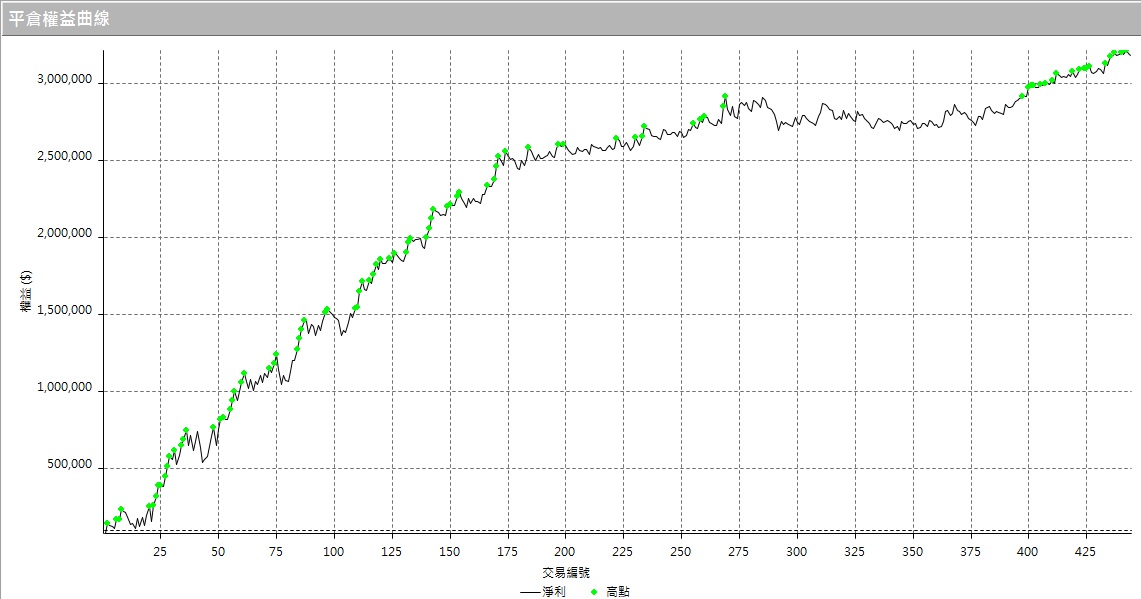Click the 1,000,000 y-axis label
Screen dimensions: 1141x599
pyautogui.click(x=65, y=388)
